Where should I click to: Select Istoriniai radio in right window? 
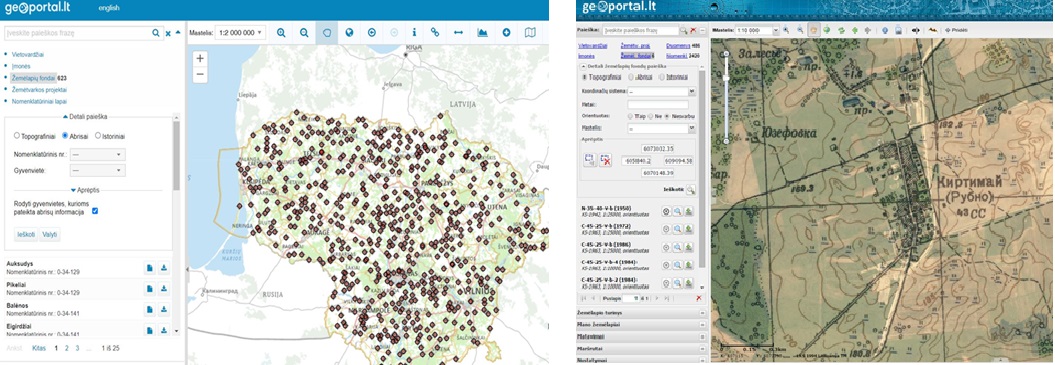point(661,77)
